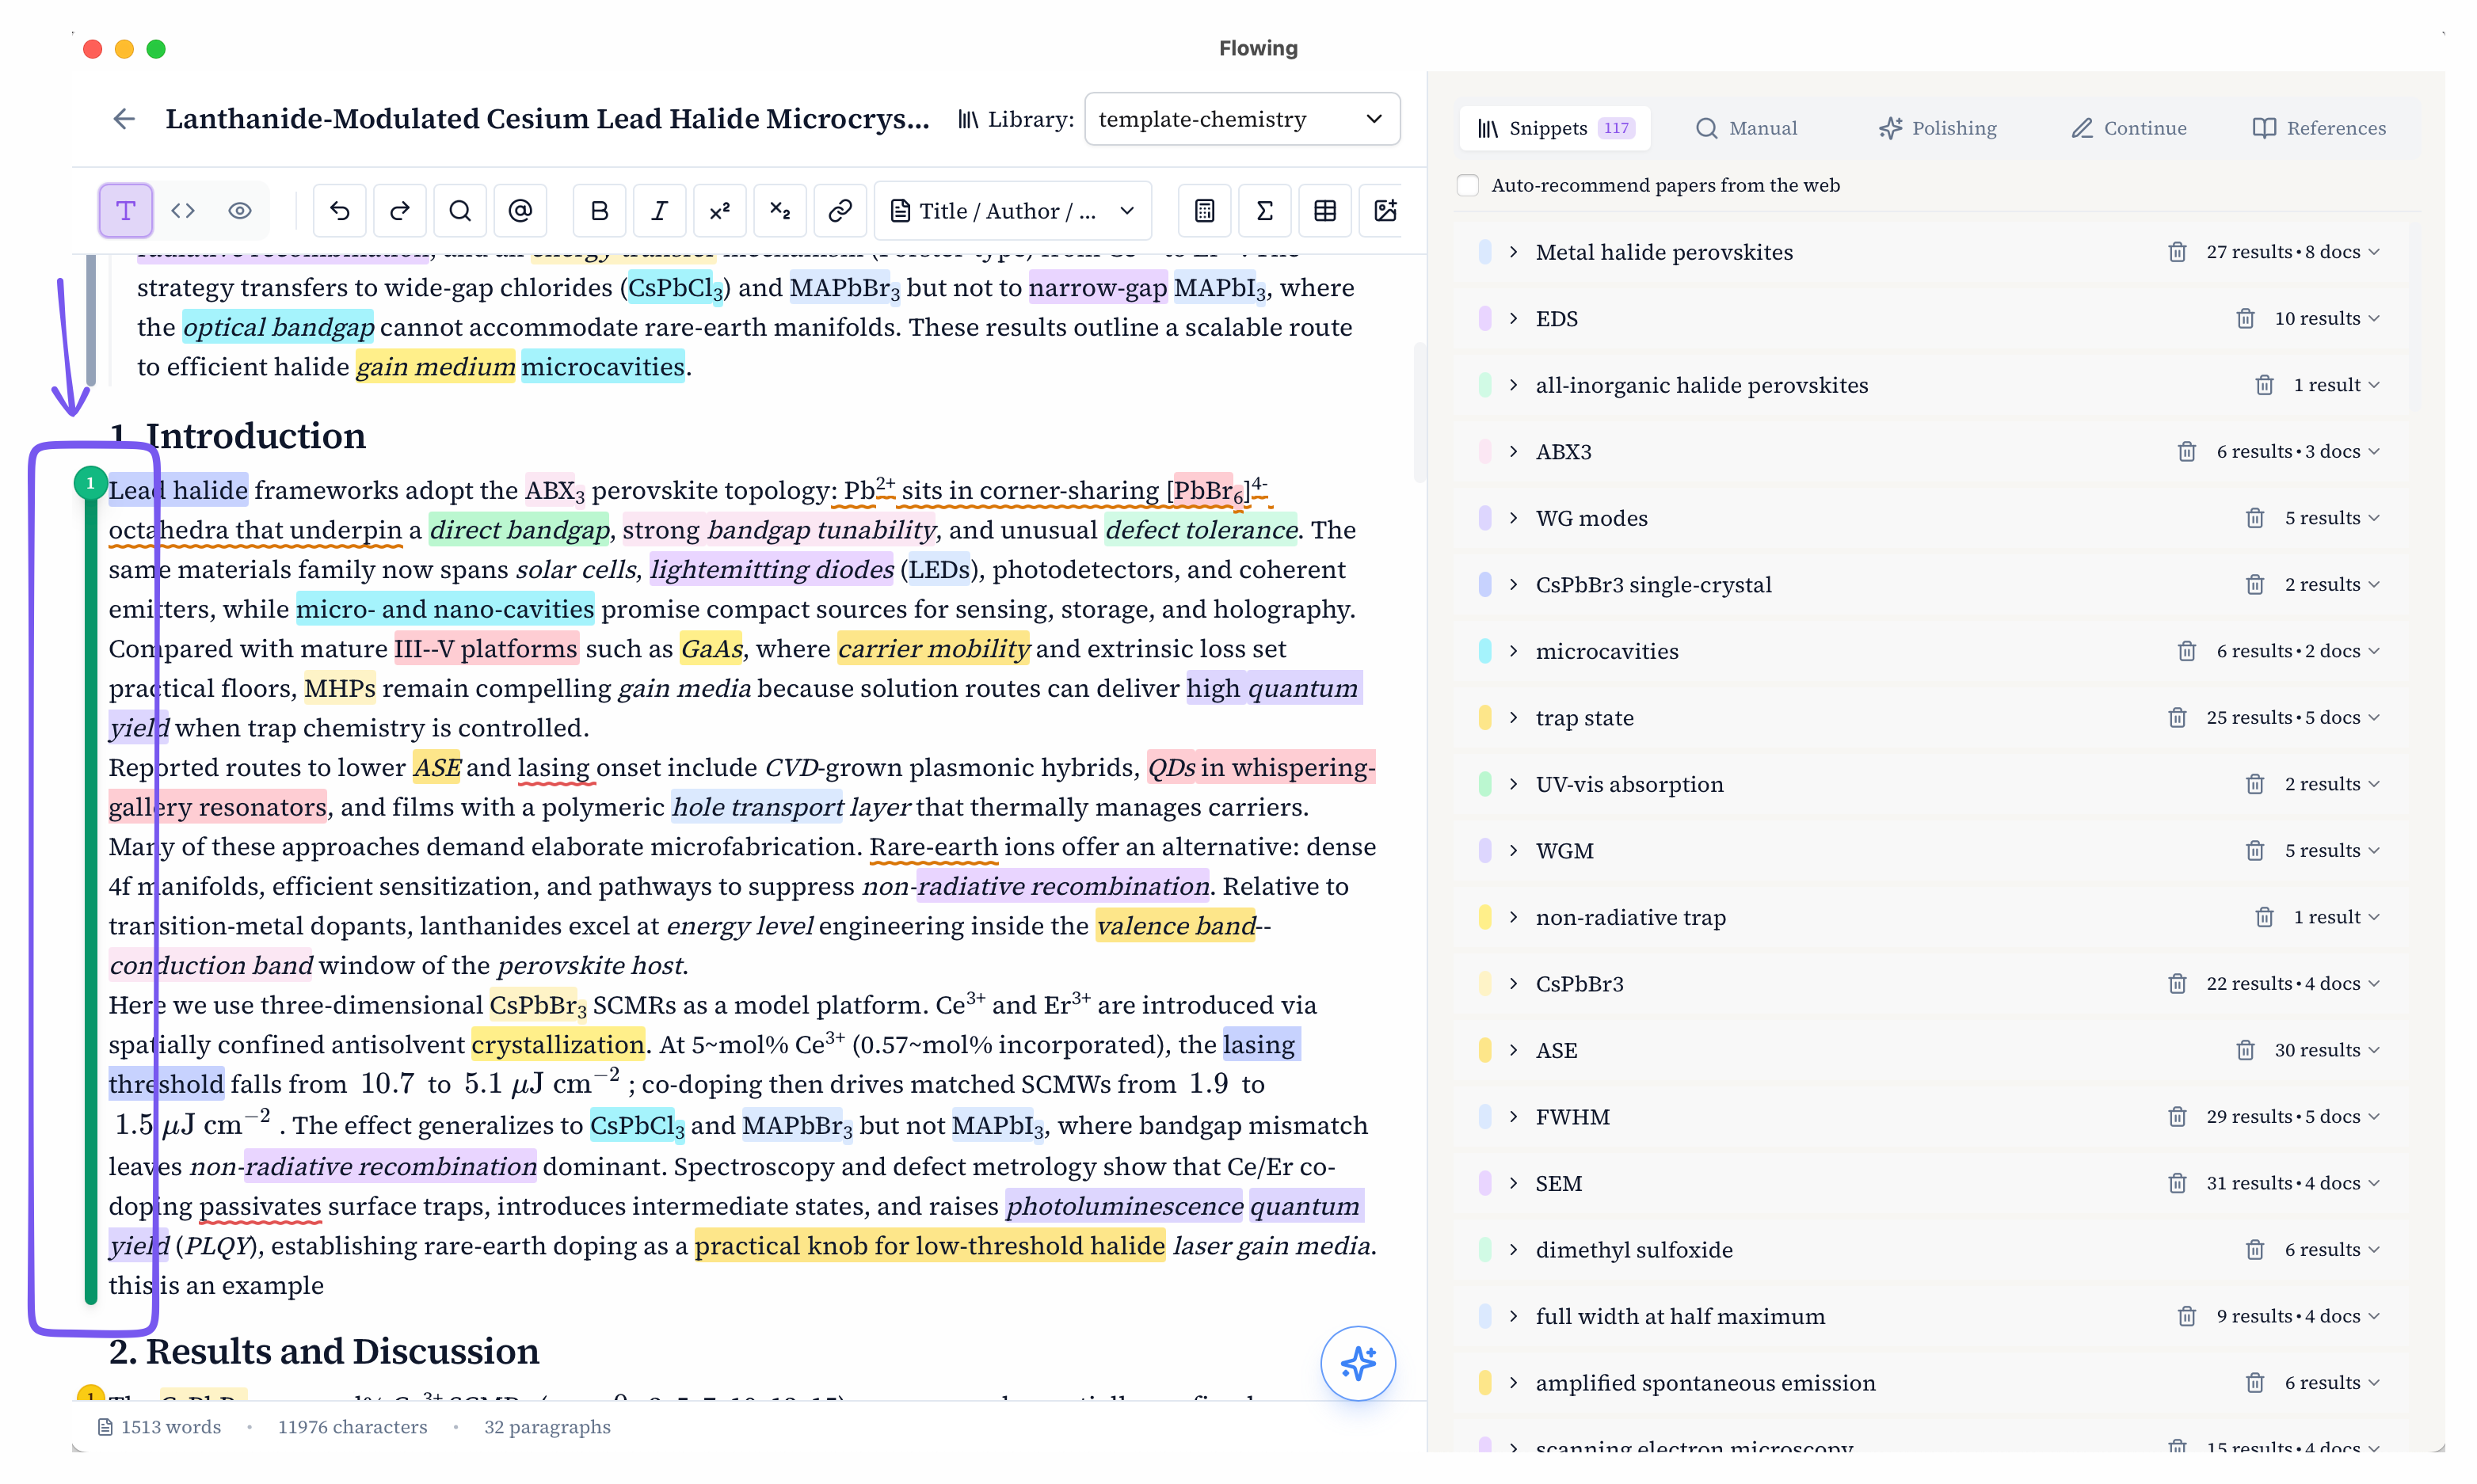Click the calculator toolbar icon
This screenshot has height=1484, width=2477.
click(1205, 211)
